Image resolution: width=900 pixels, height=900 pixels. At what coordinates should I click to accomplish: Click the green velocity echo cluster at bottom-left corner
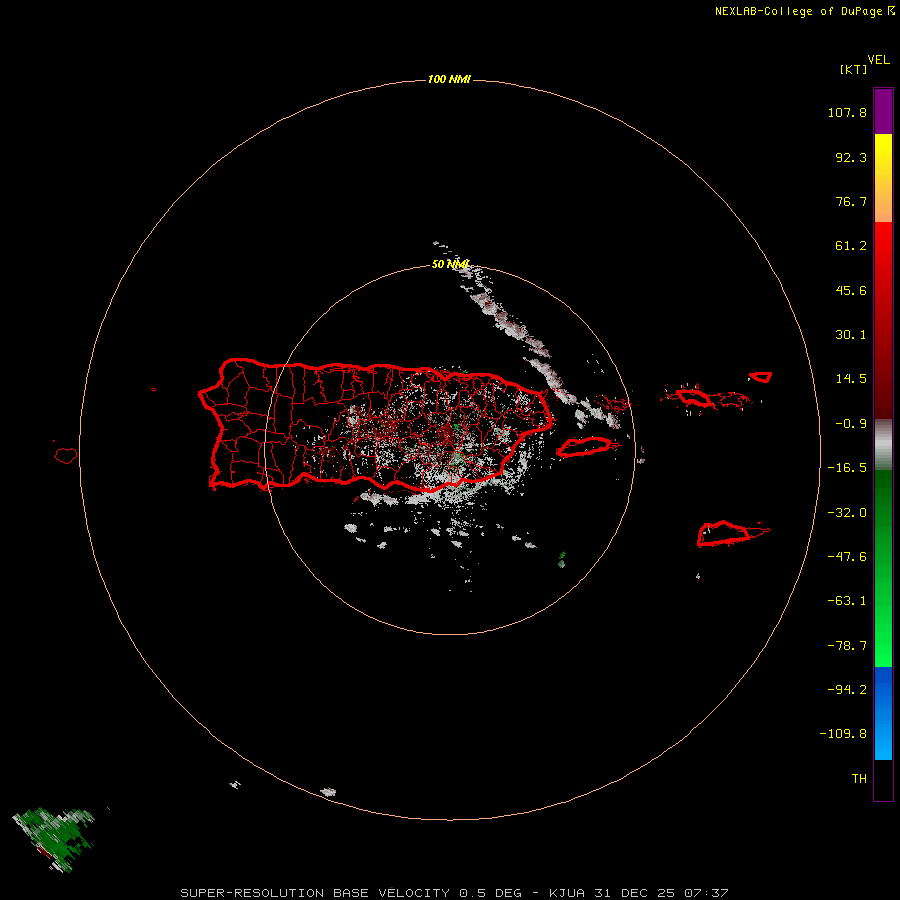pyautogui.click(x=53, y=839)
